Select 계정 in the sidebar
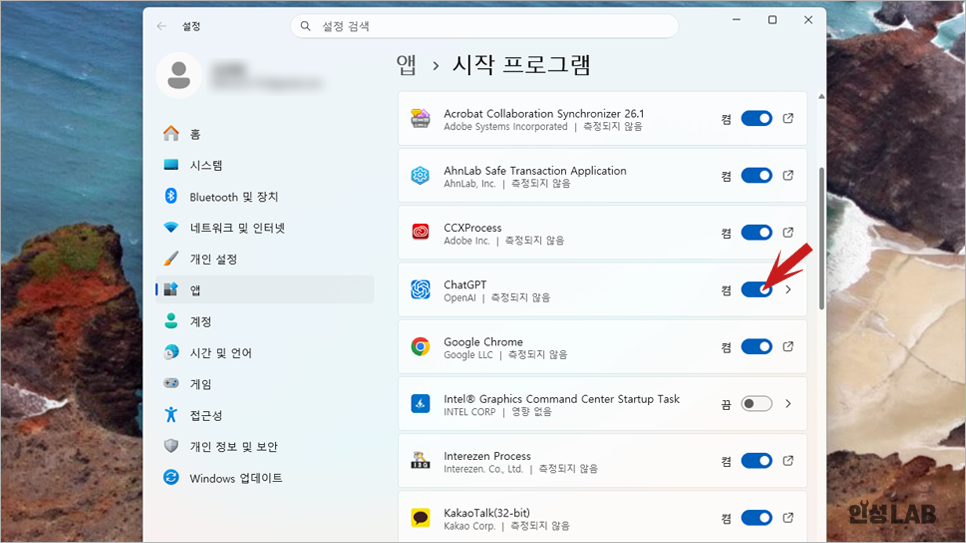Viewport: 966px width, 543px height. 264,321
